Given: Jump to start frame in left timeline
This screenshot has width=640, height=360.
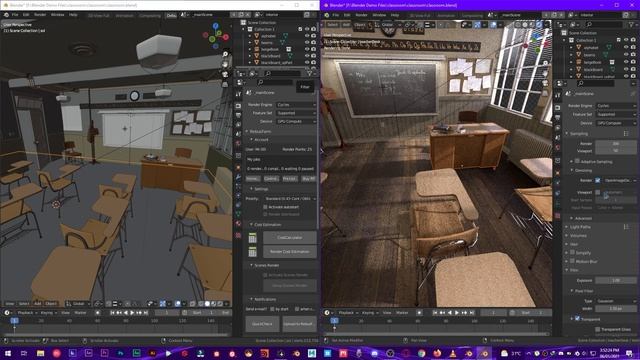Looking at the screenshot, I should pyautogui.click(x=112, y=313).
